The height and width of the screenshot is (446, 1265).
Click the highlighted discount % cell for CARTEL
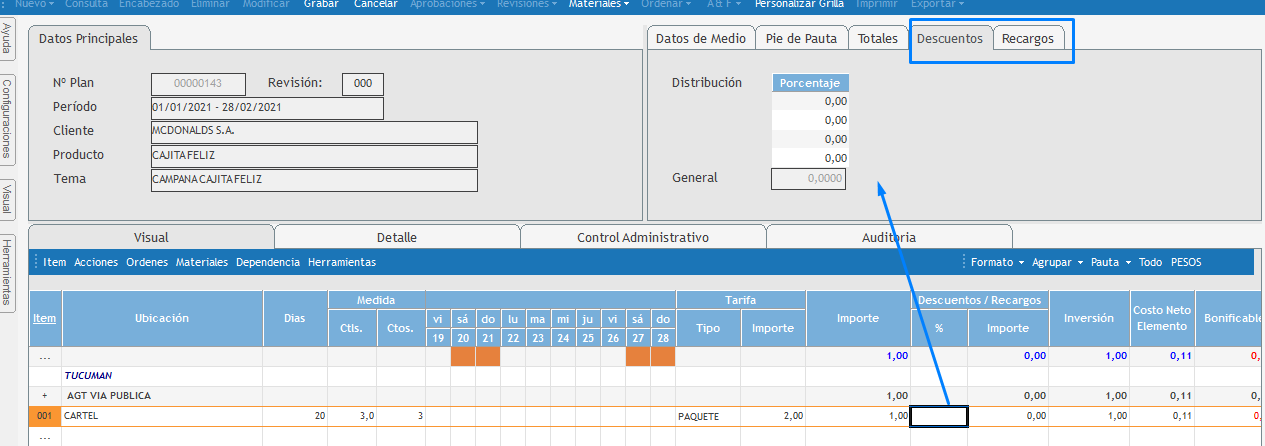938,416
